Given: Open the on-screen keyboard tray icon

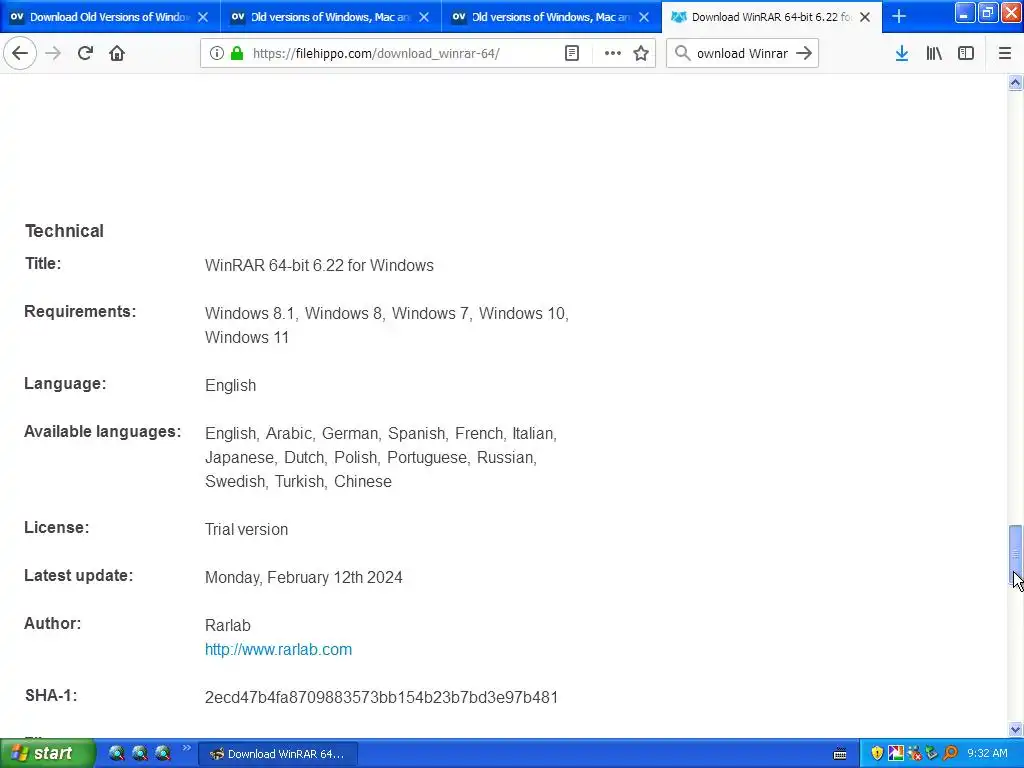Looking at the screenshot, I should click(x=840, y=754).
